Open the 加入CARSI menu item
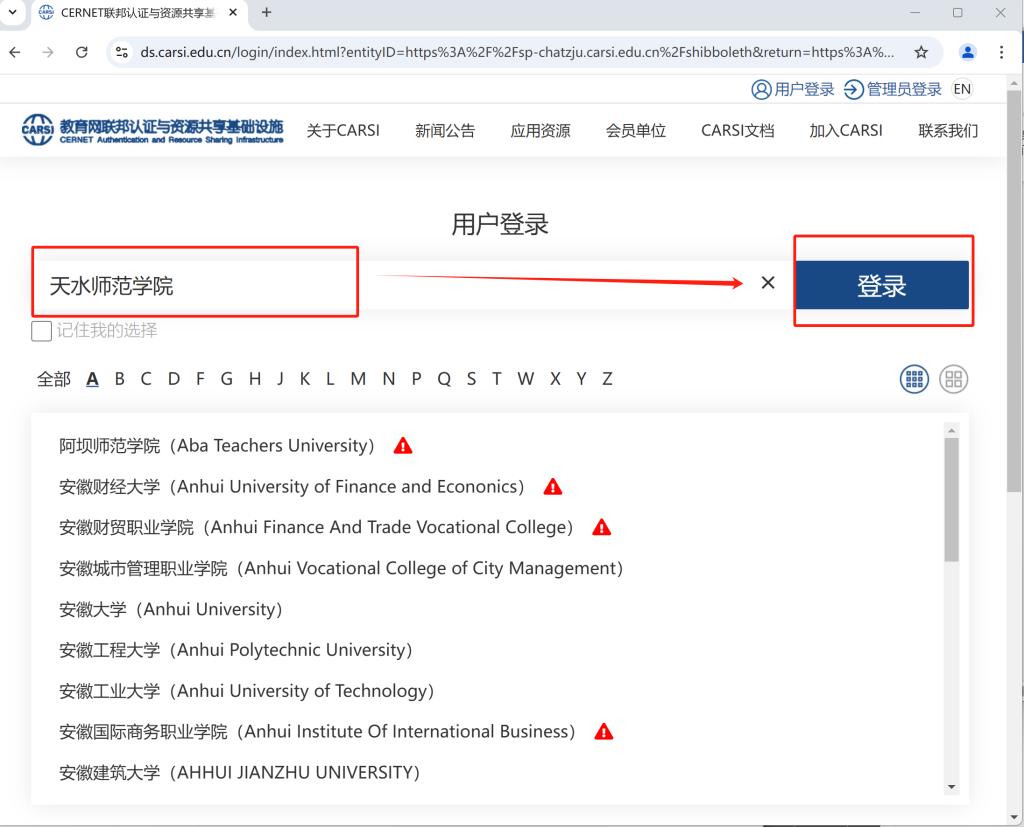This screenshot has height=827, width=1024. (846, 131)
